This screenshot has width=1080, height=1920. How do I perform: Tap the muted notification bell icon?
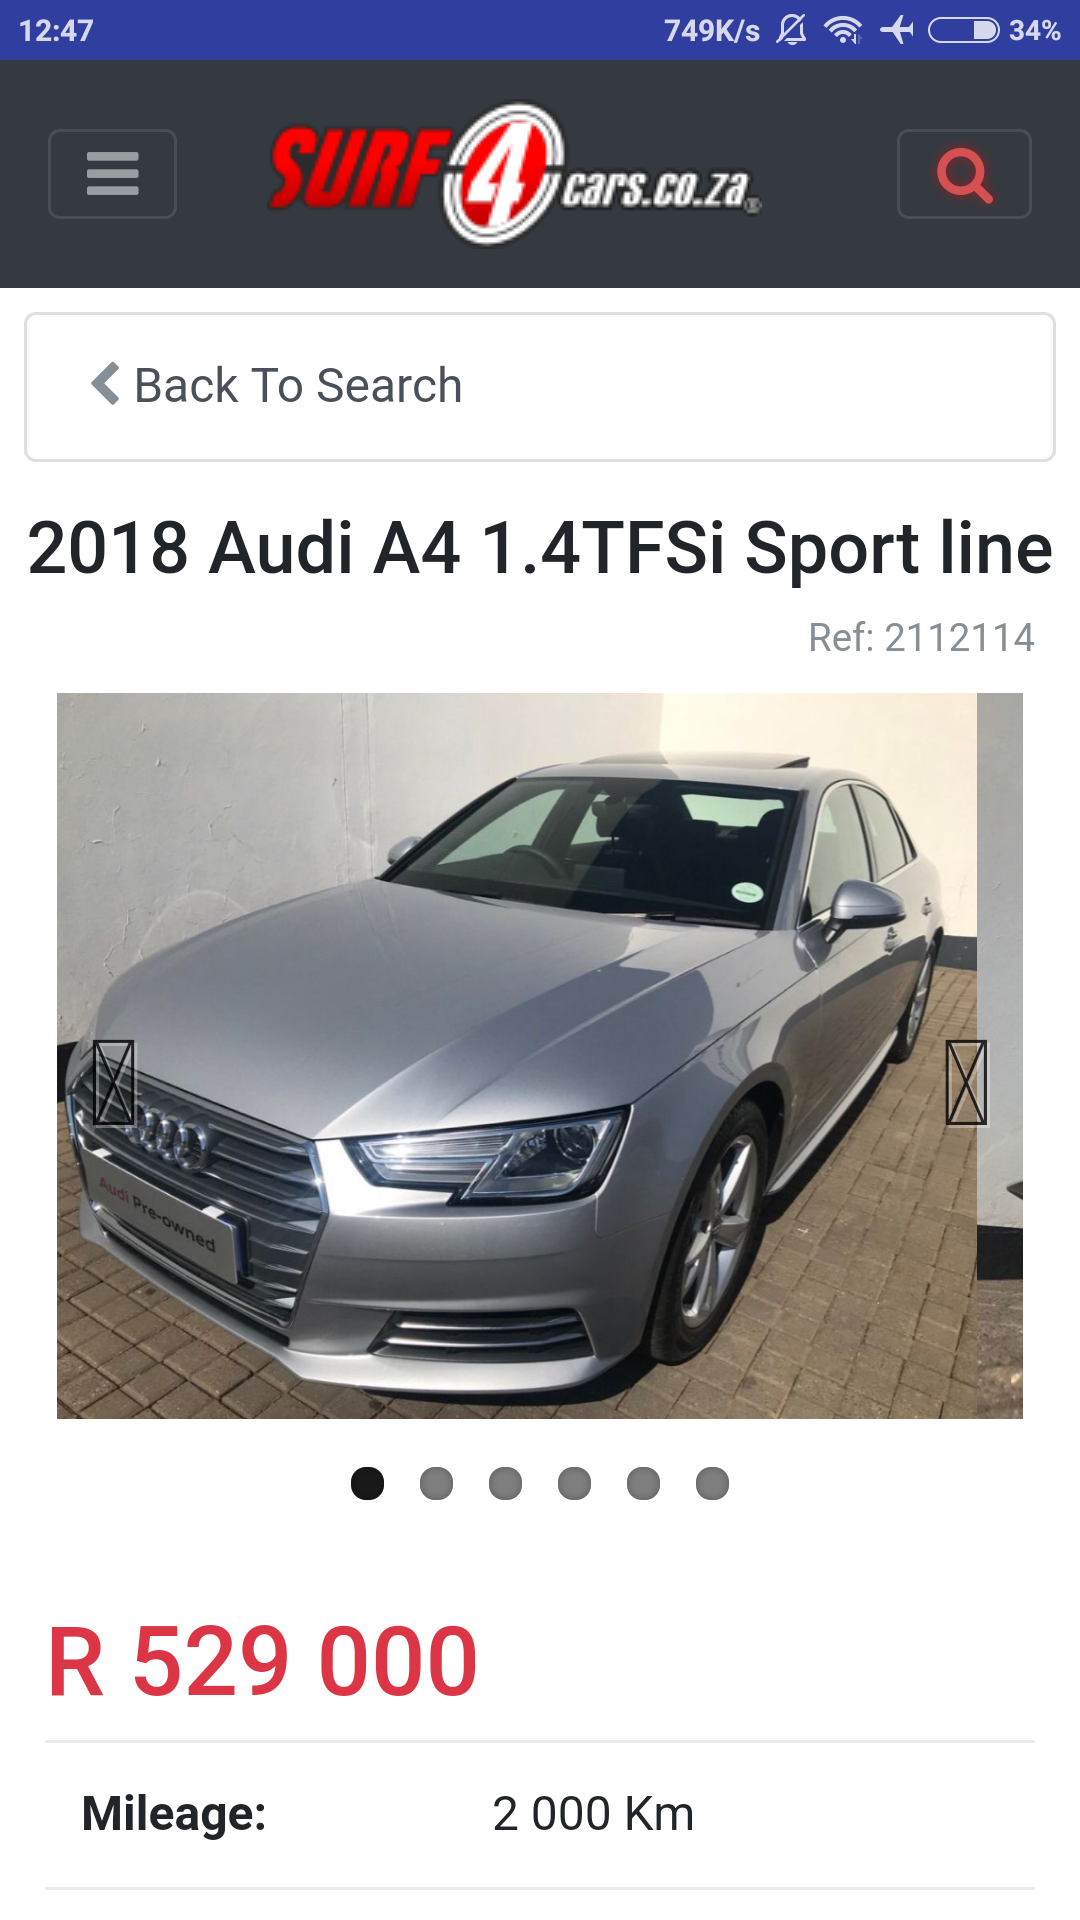click(791, 30)
